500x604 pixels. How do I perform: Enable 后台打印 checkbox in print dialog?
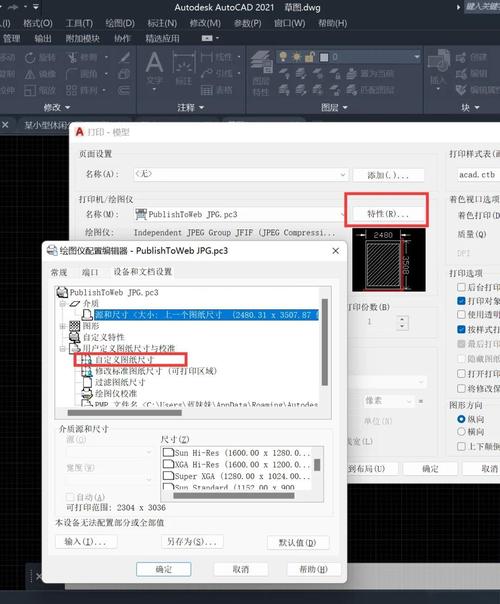click(461, 287)
